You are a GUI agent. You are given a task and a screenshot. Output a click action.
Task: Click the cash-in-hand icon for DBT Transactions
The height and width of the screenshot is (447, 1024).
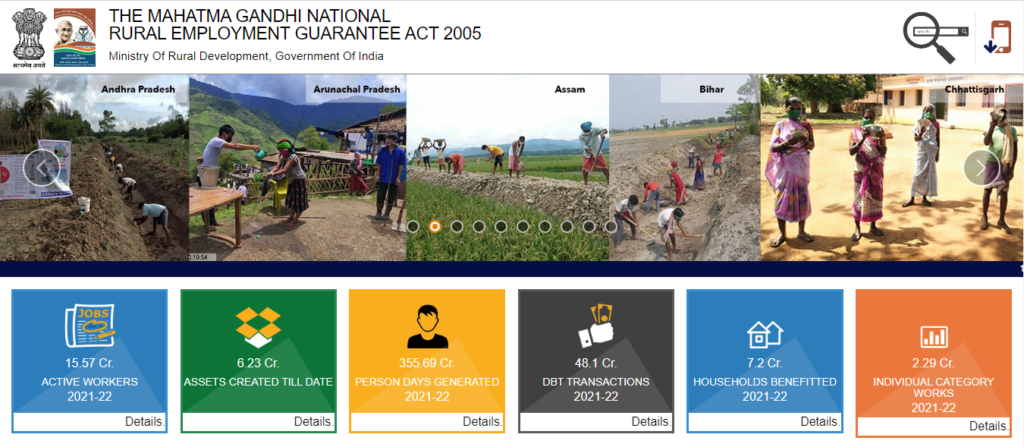pos(596,325)
